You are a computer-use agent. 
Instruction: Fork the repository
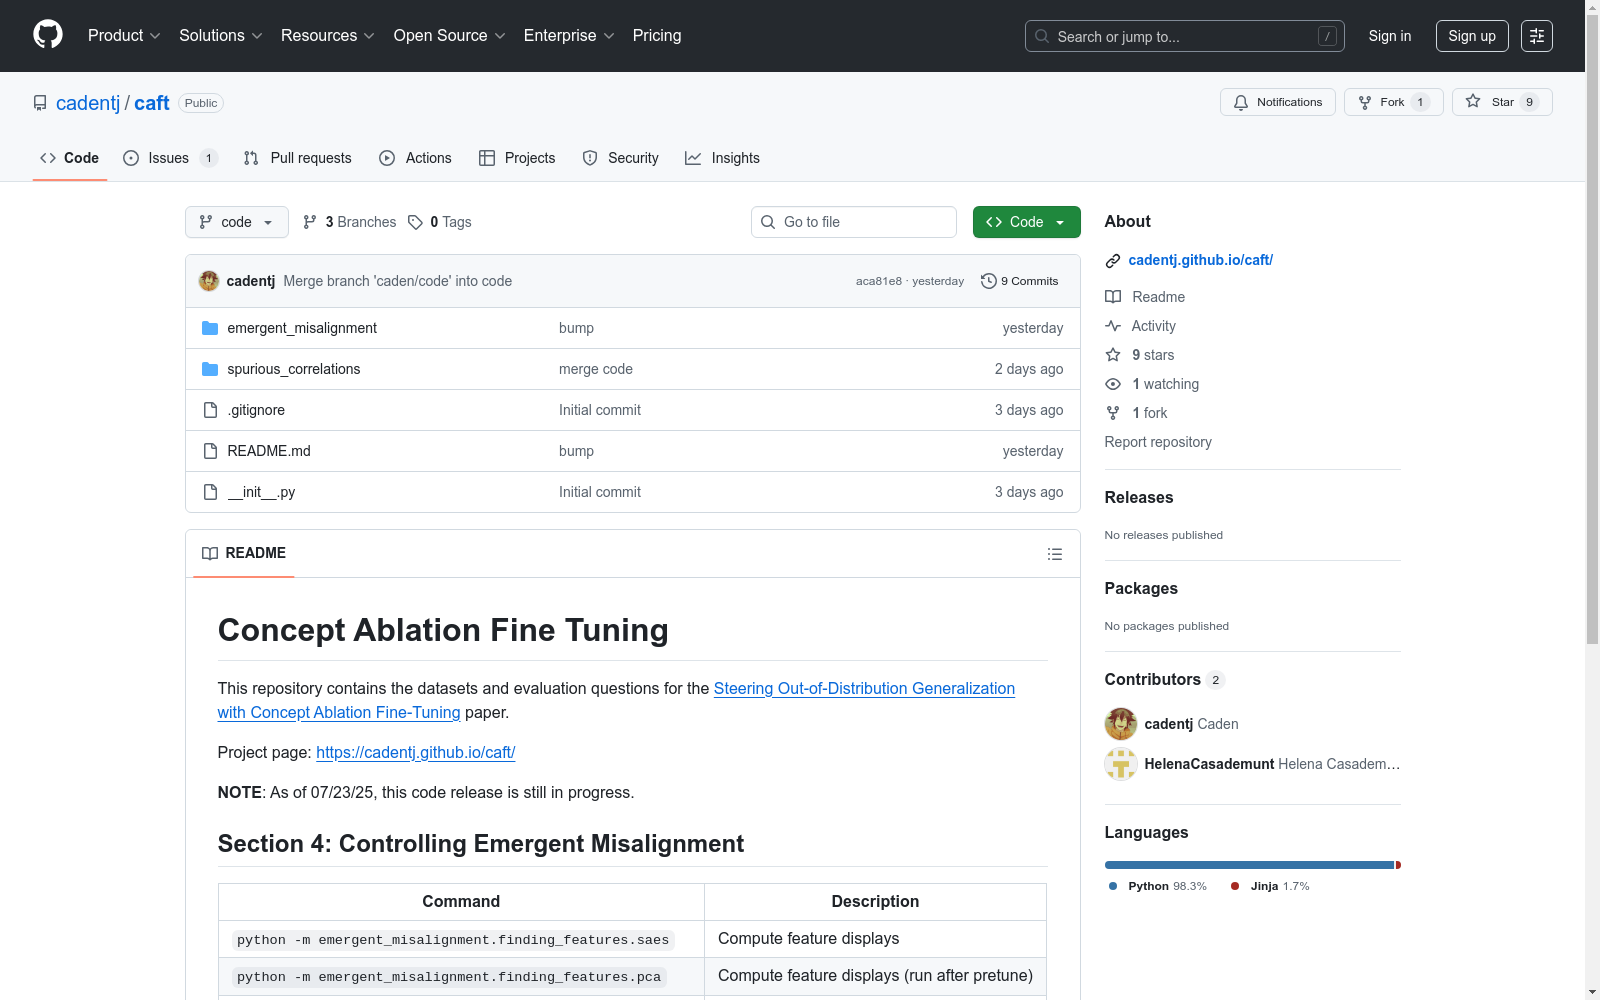pos(1394,102)
